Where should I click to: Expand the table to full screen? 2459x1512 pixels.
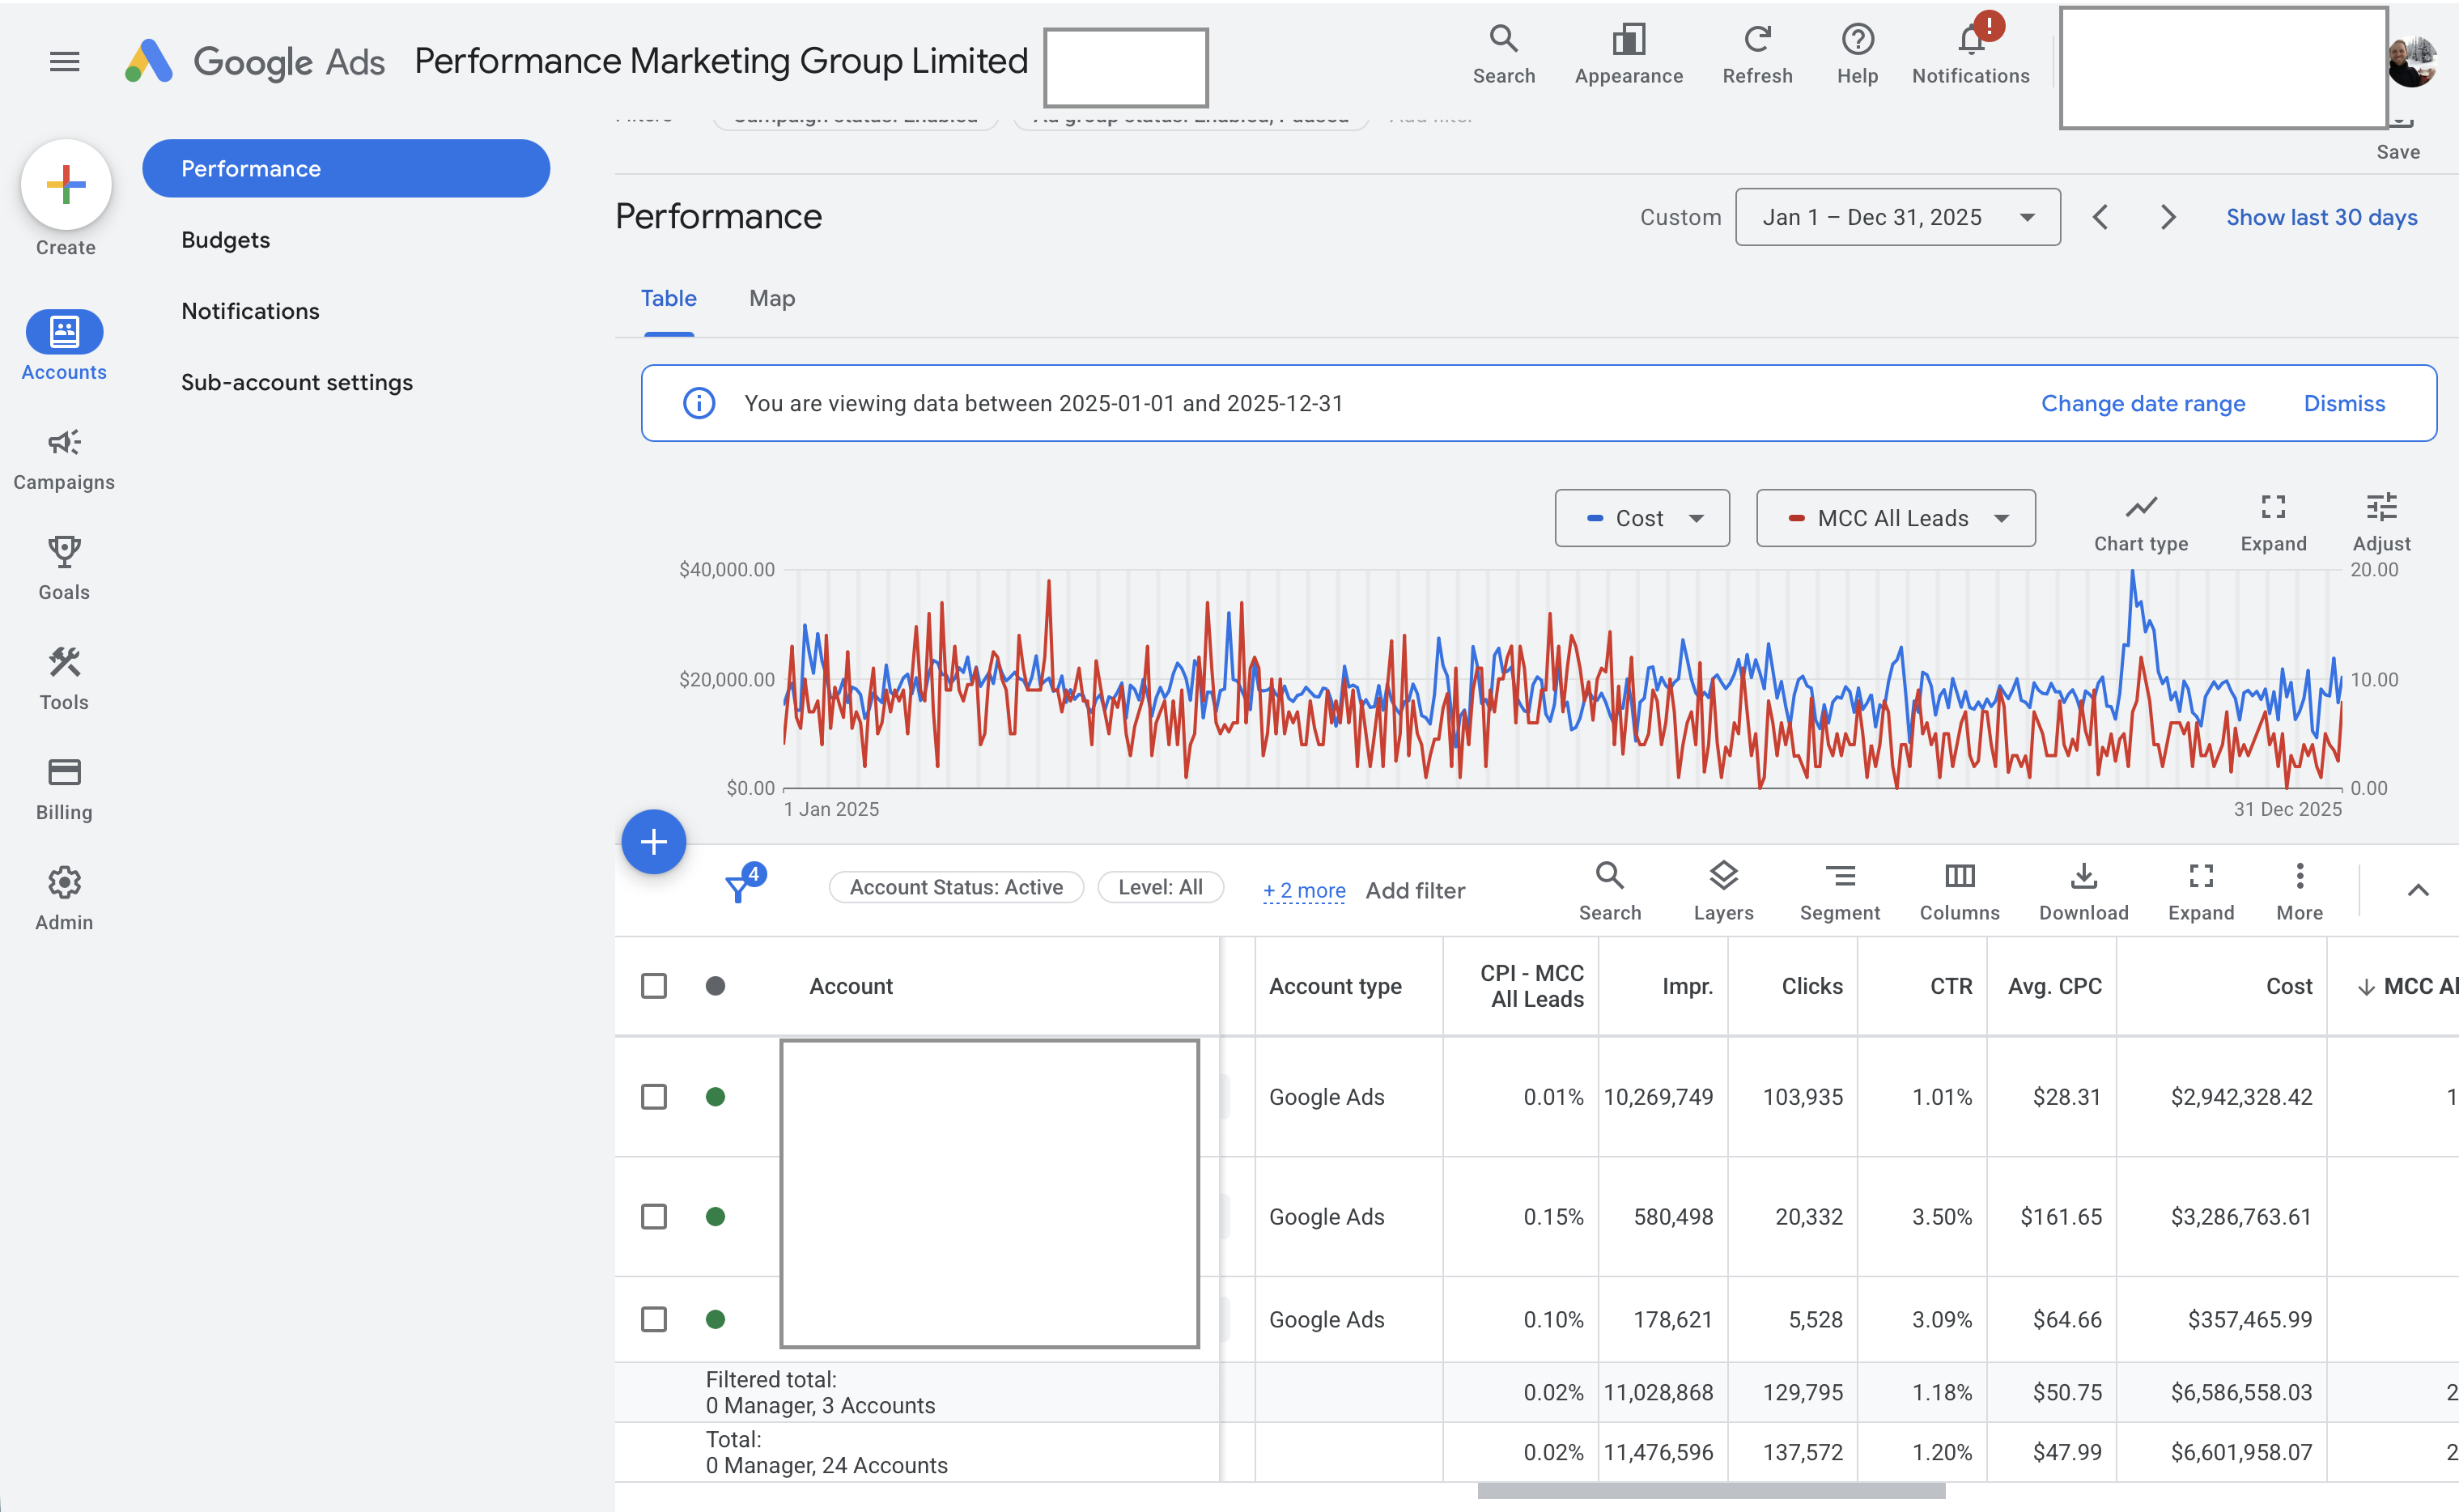(2200, 891)
